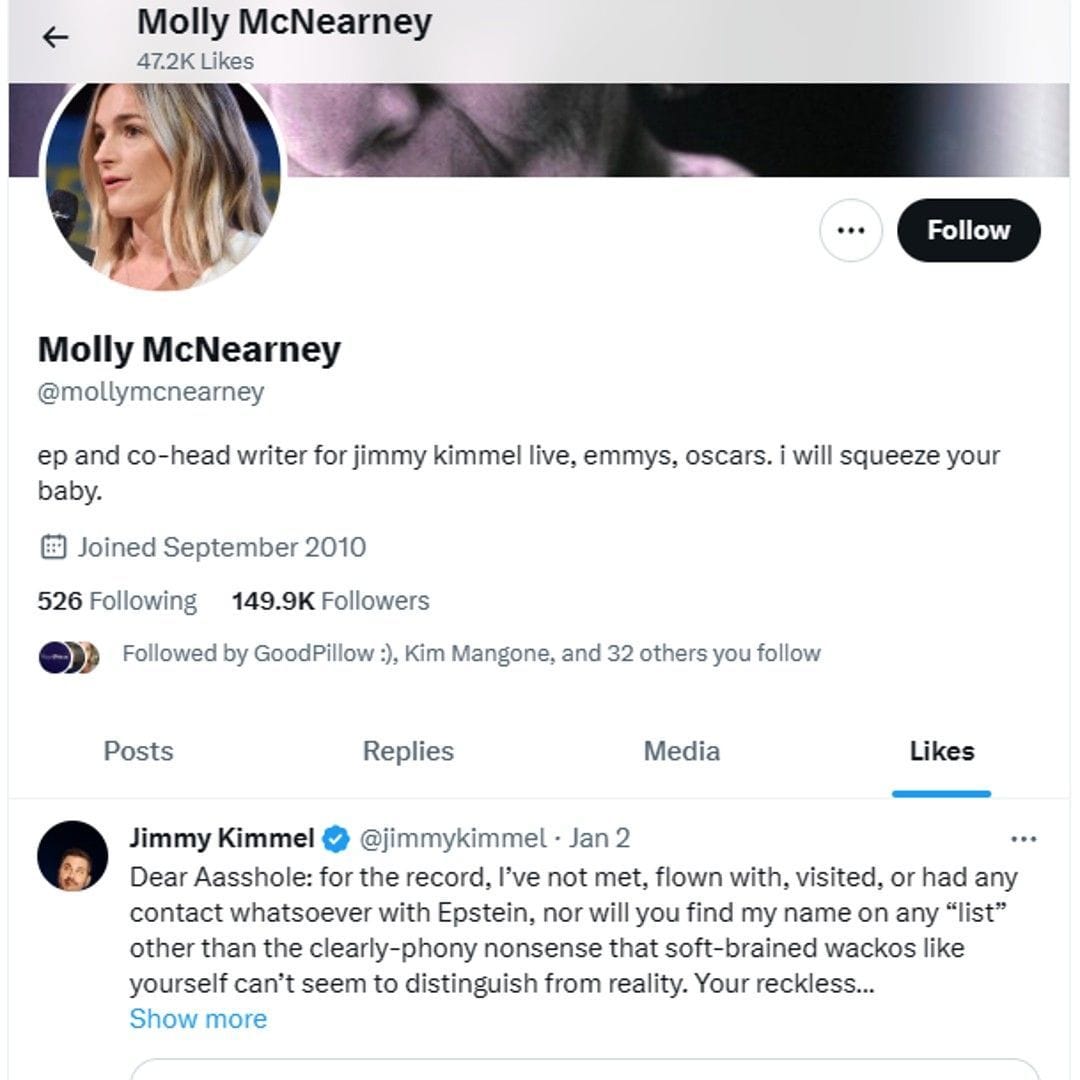Viewport: 1080px width, 1080px height.
Task: Open the profile more-options menu
Action: [851, 230]
